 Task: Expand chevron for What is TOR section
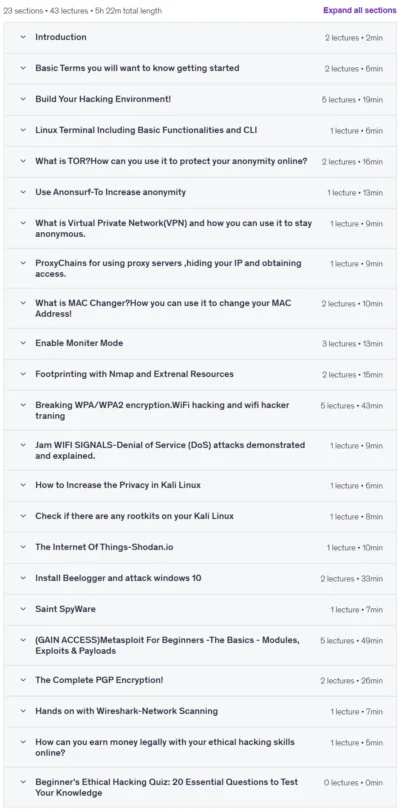pos(23,161)
